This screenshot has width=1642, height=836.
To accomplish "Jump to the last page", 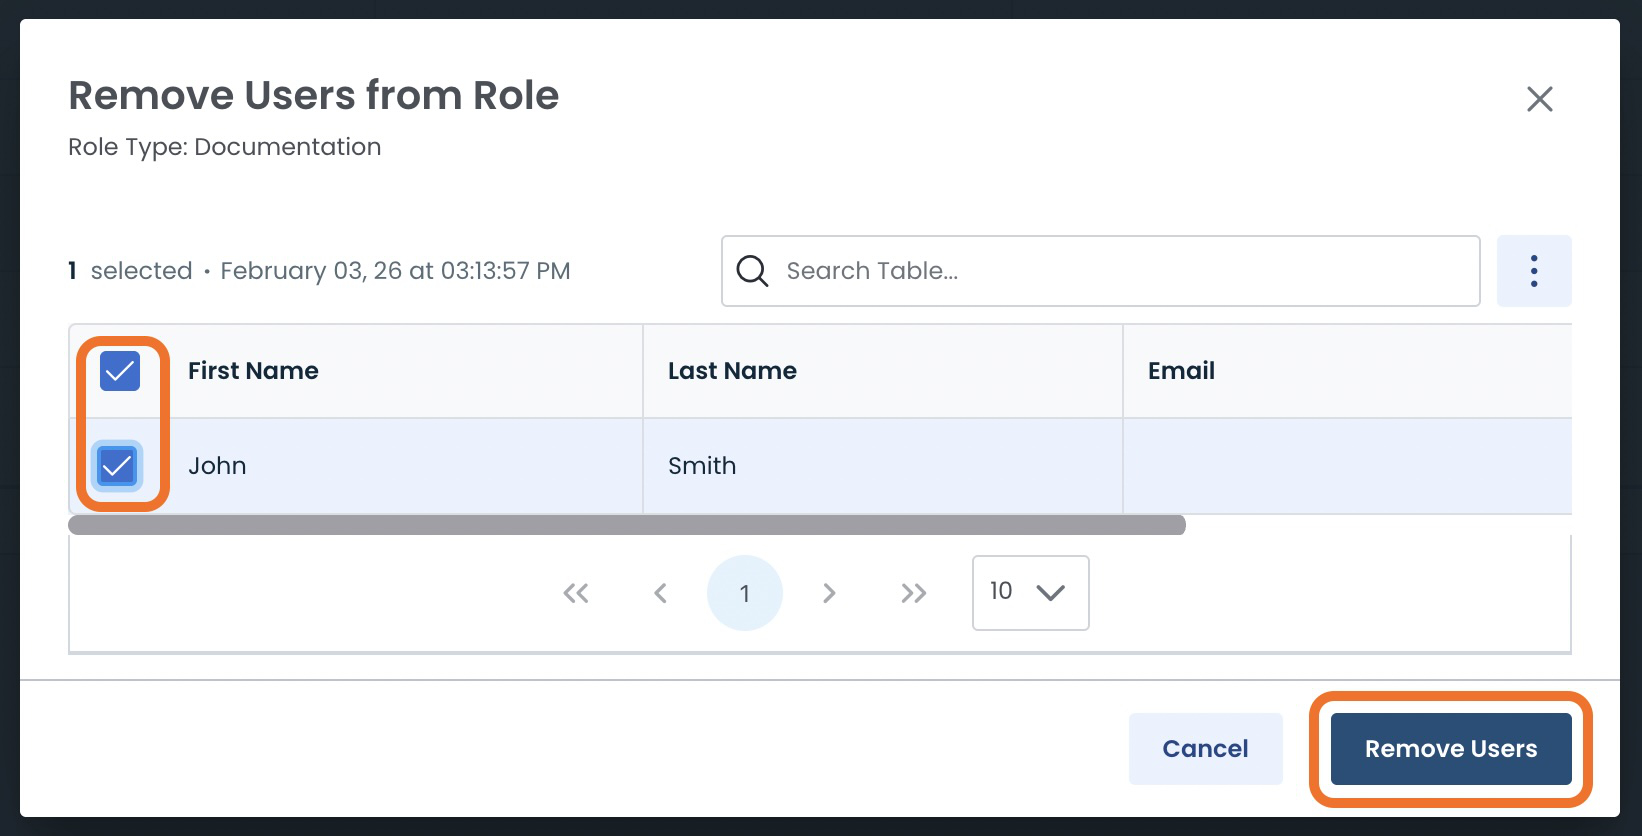I will [913, 593].
